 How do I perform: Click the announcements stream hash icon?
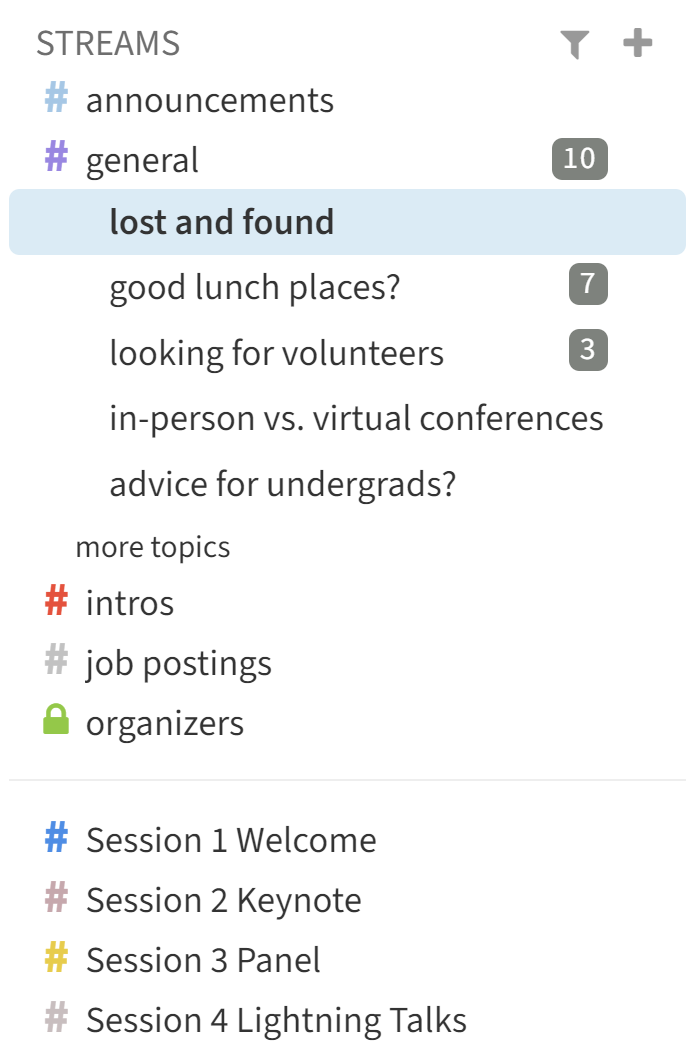(x=57, y=100)
